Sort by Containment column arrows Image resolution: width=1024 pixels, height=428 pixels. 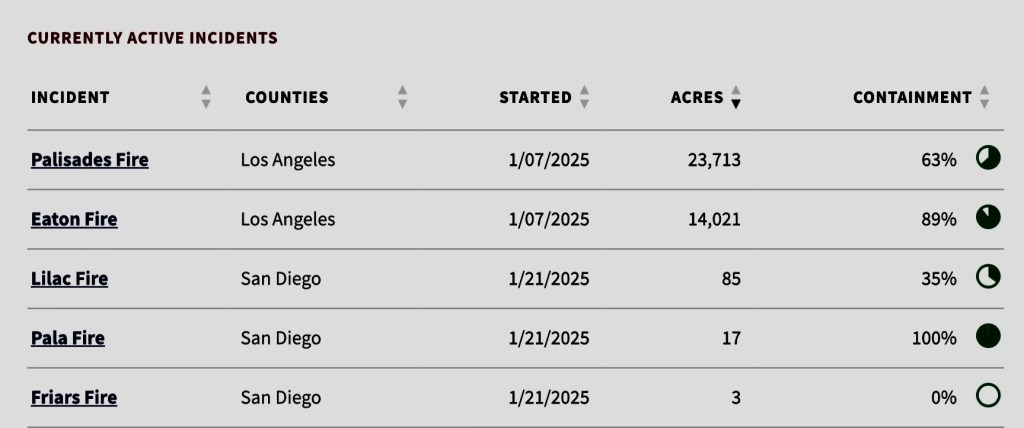[984, 97]
